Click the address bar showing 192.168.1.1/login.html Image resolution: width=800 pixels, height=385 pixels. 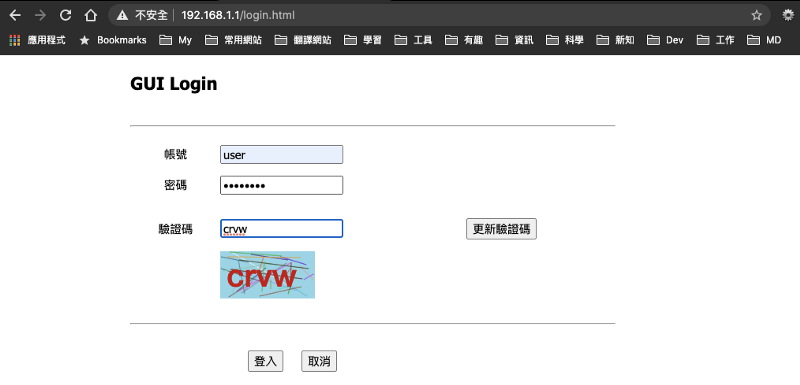pos(439,15)
